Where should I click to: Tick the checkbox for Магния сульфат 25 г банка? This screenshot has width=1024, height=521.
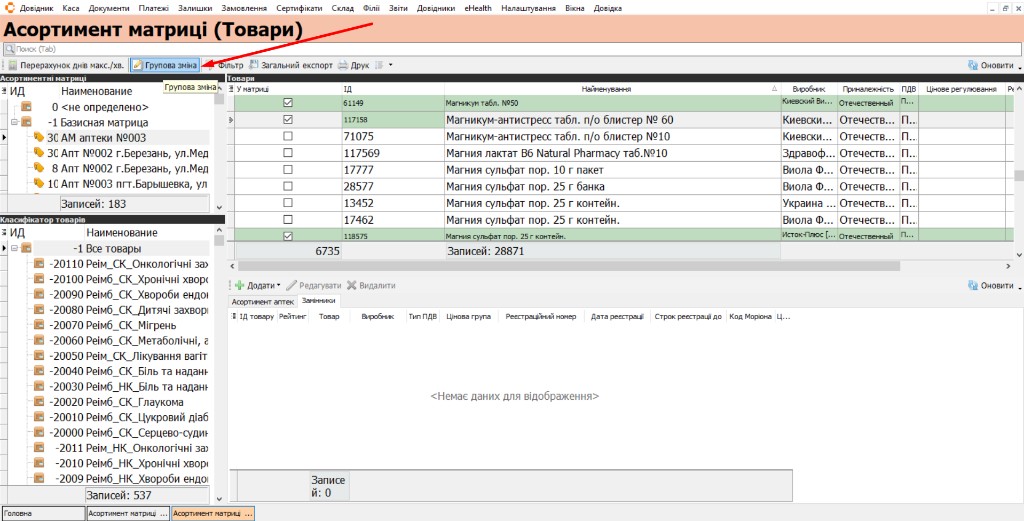click(287, 187)
